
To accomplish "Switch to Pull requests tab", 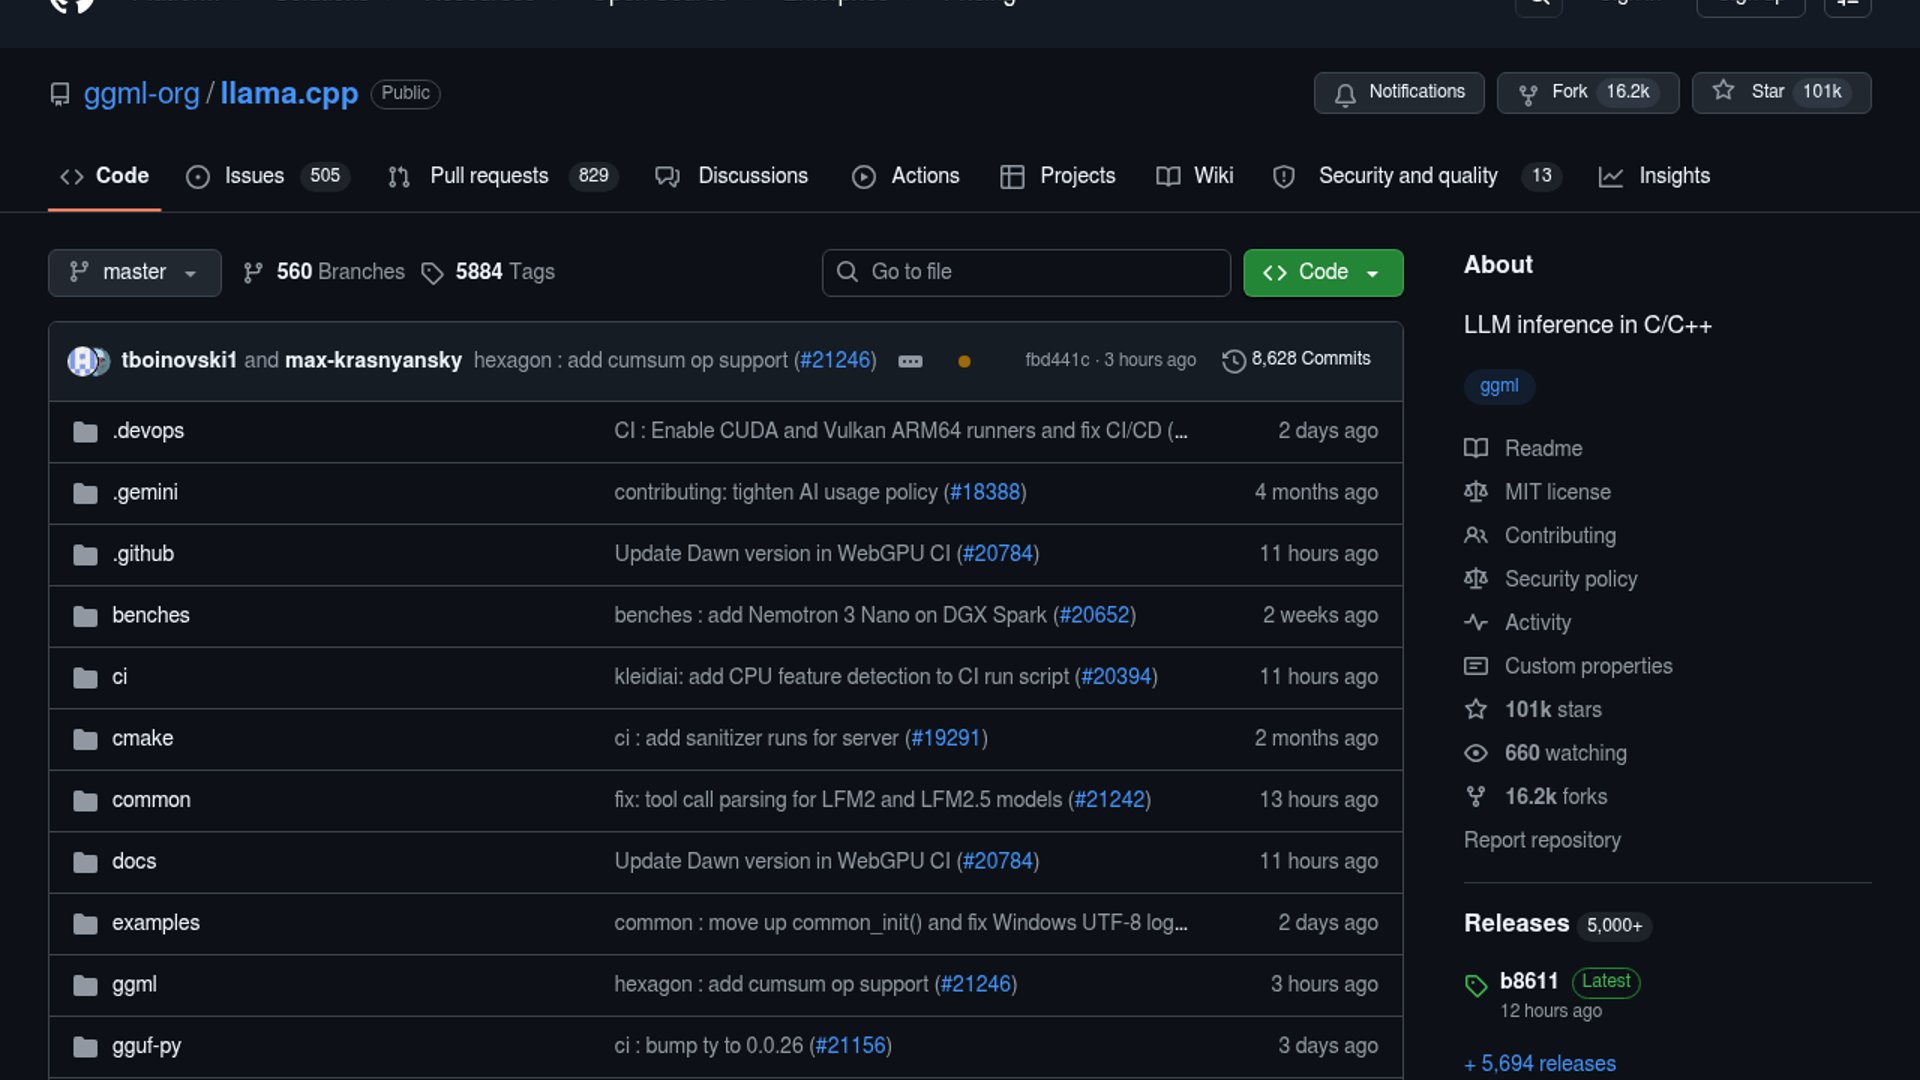I will click(488, 176).
